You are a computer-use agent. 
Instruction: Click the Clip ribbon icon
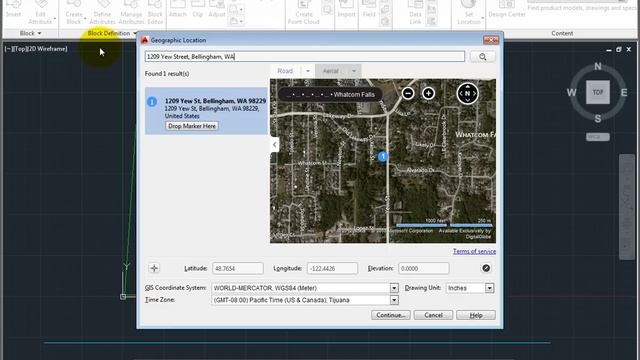tap(198, 9)
